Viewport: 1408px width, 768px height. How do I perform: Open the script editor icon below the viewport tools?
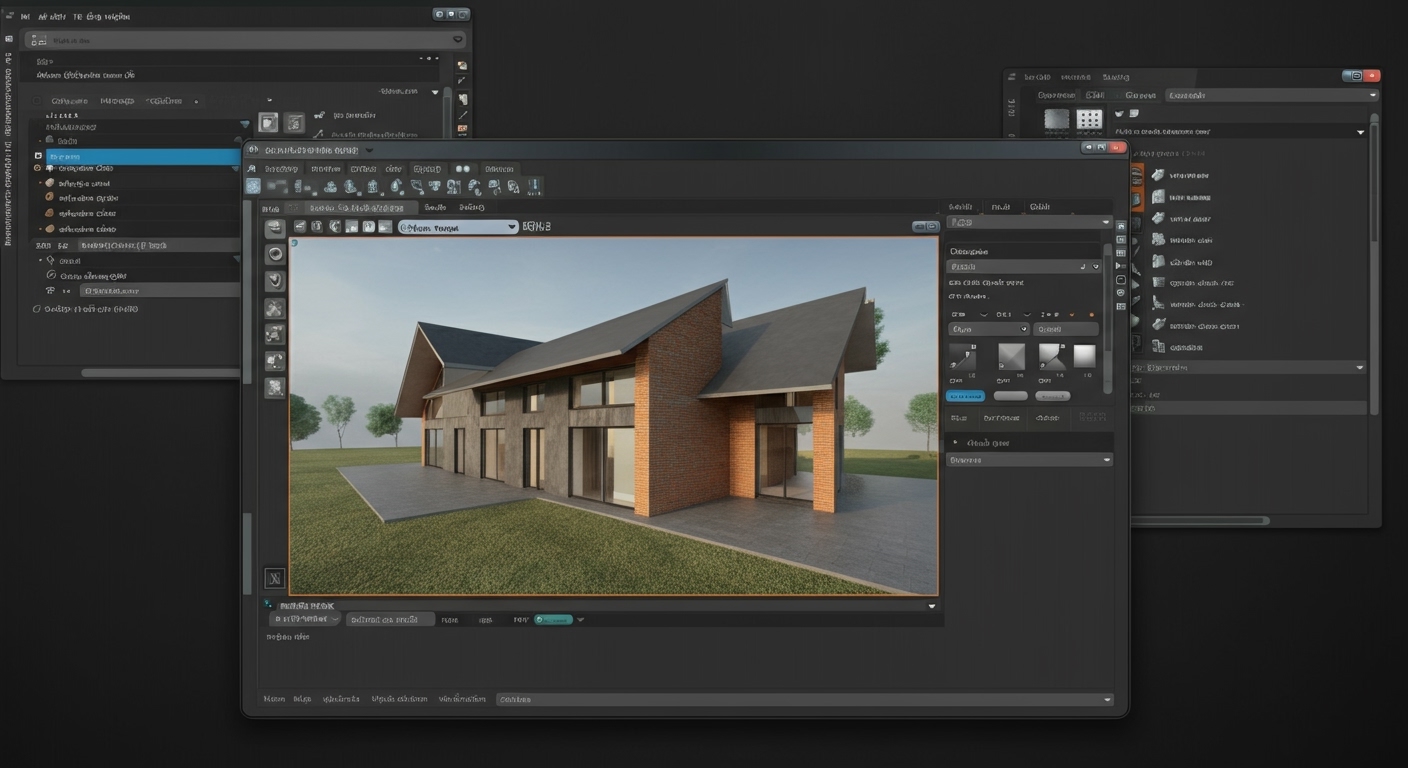pos(274,578)
